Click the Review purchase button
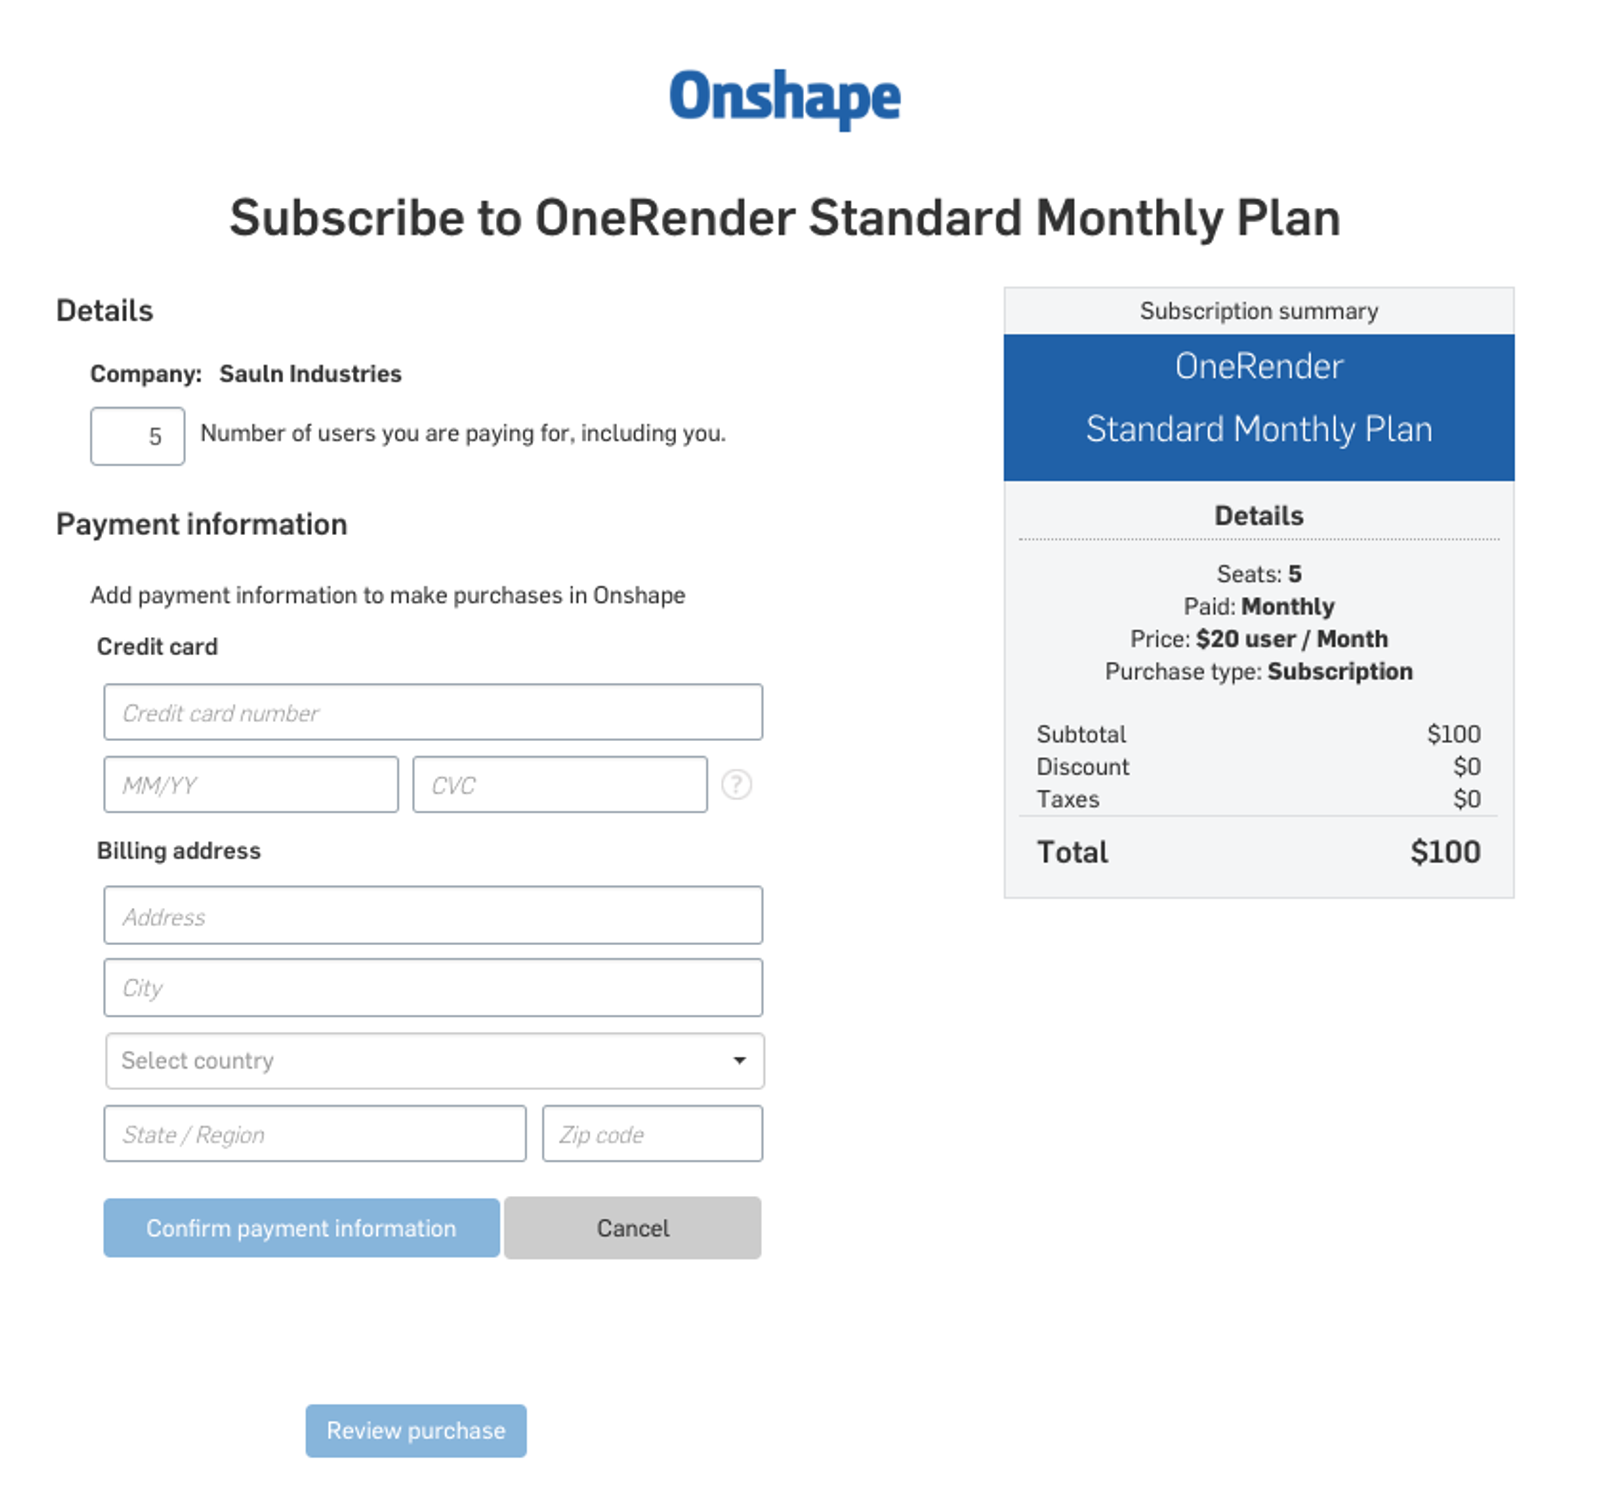1600x1503 pixels. coord(416,1431)
